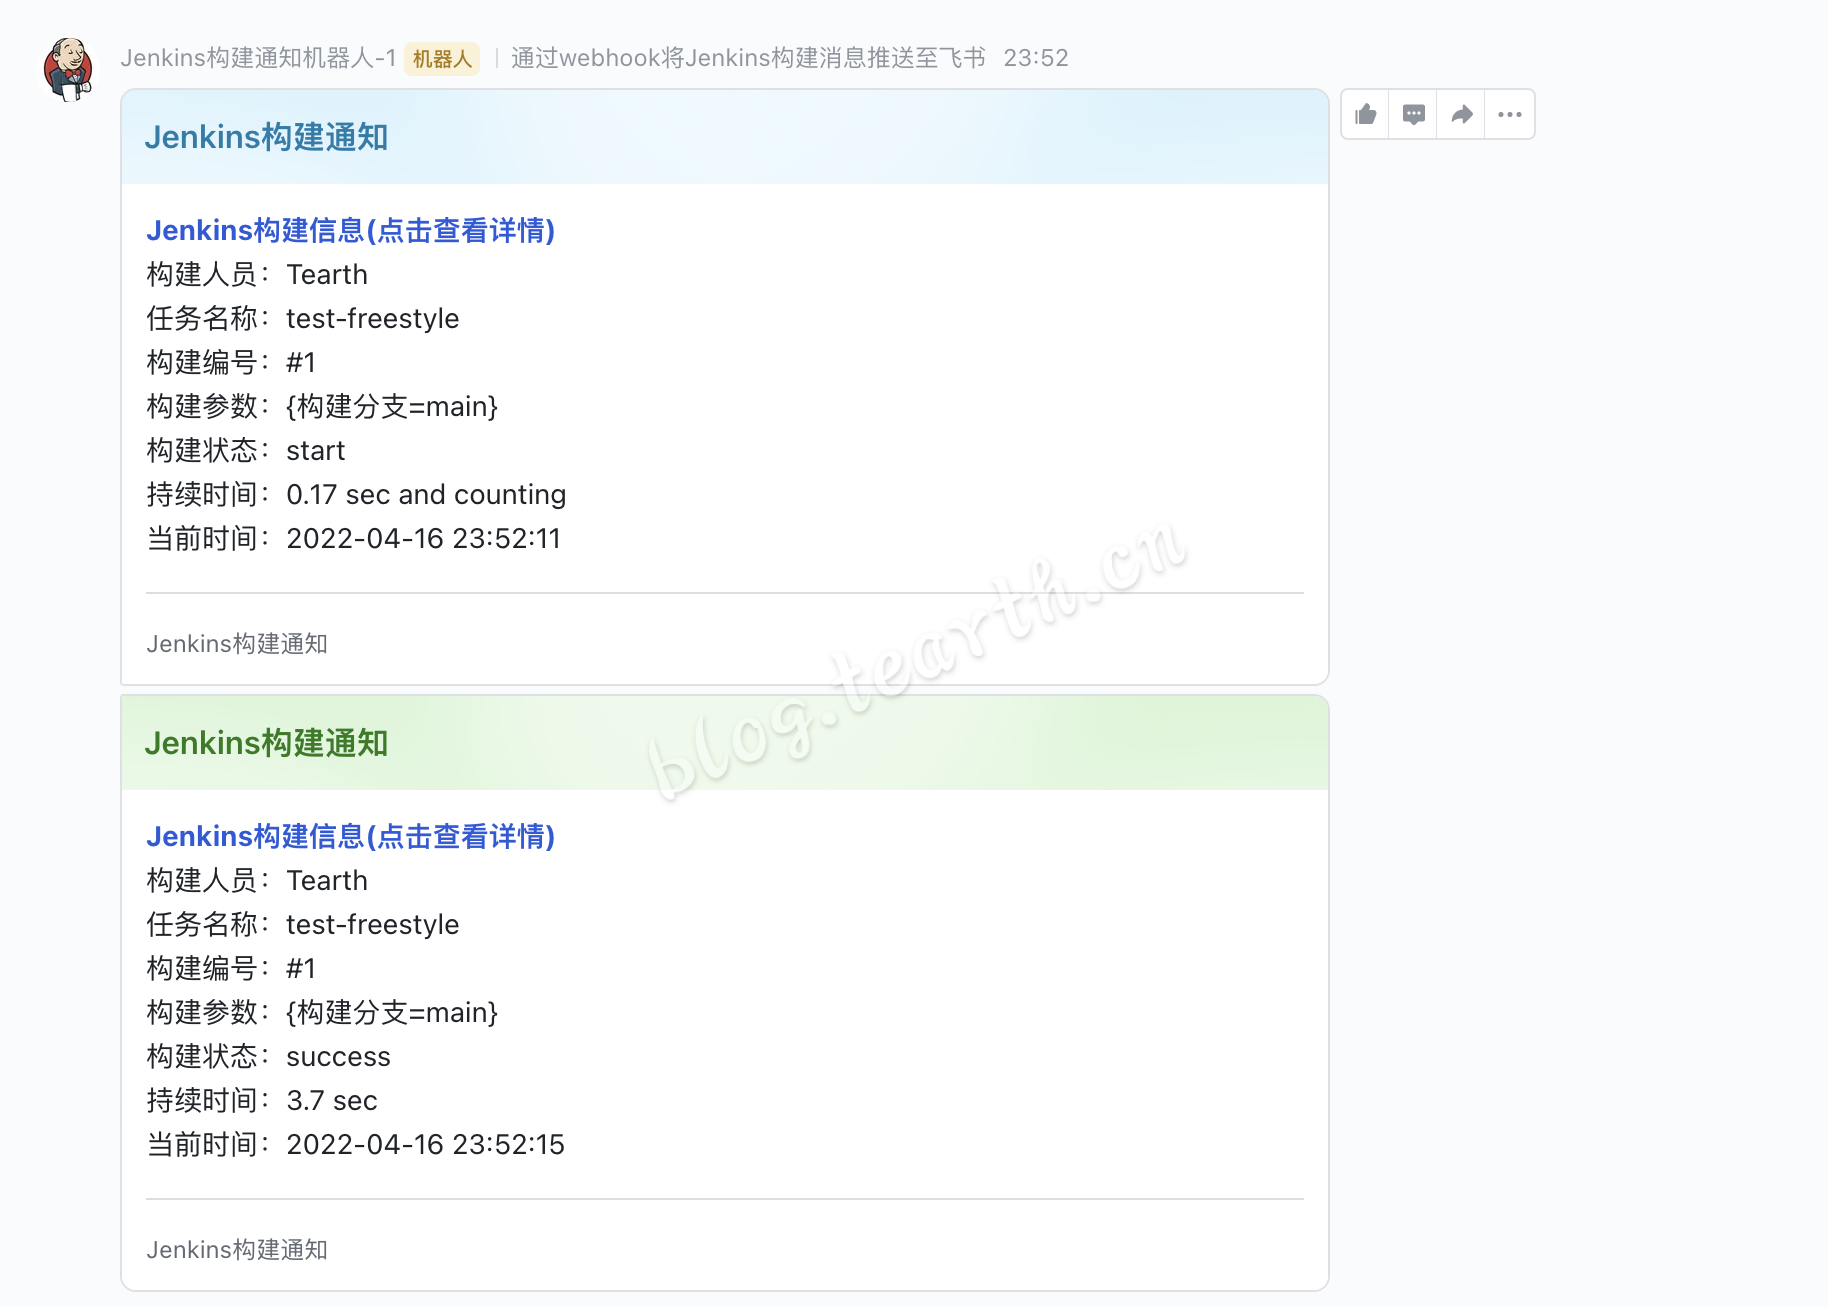The width and height of the screenshot is (1828, 1306).
Task: Click the sender name Jenkins构建通知机器人-1
Action: click(x=258, y=58)
